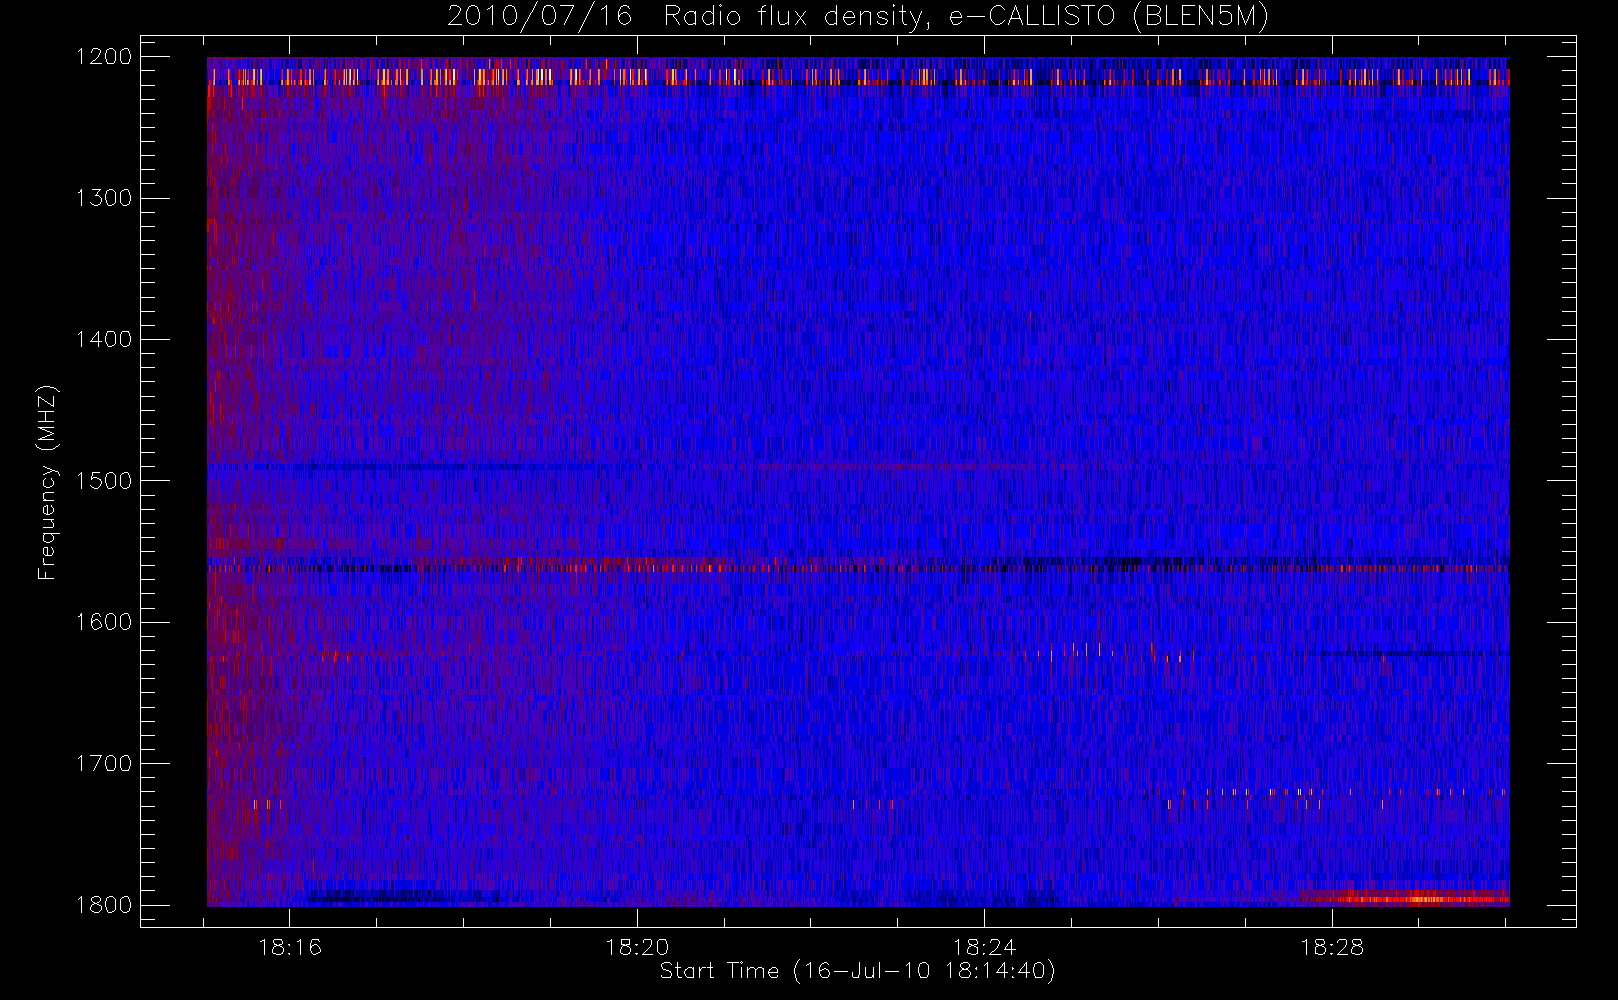The image size is (1618, 1000).
Task: Click the 1400 frequency tick label
Action: pos(104,340)
